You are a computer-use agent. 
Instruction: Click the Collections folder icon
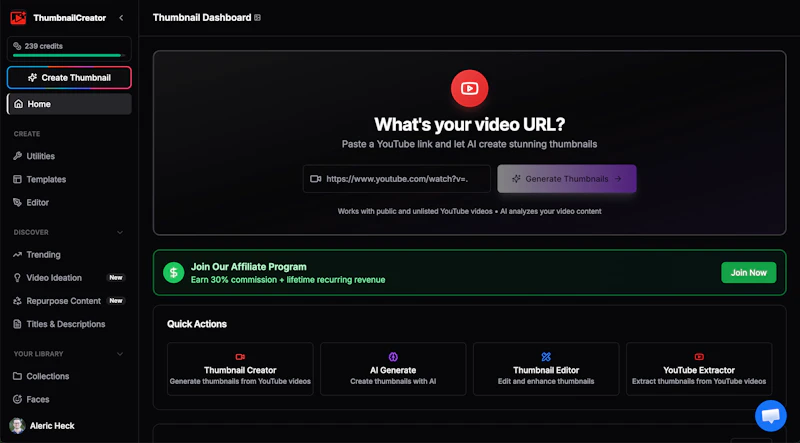tap(17, 376)
